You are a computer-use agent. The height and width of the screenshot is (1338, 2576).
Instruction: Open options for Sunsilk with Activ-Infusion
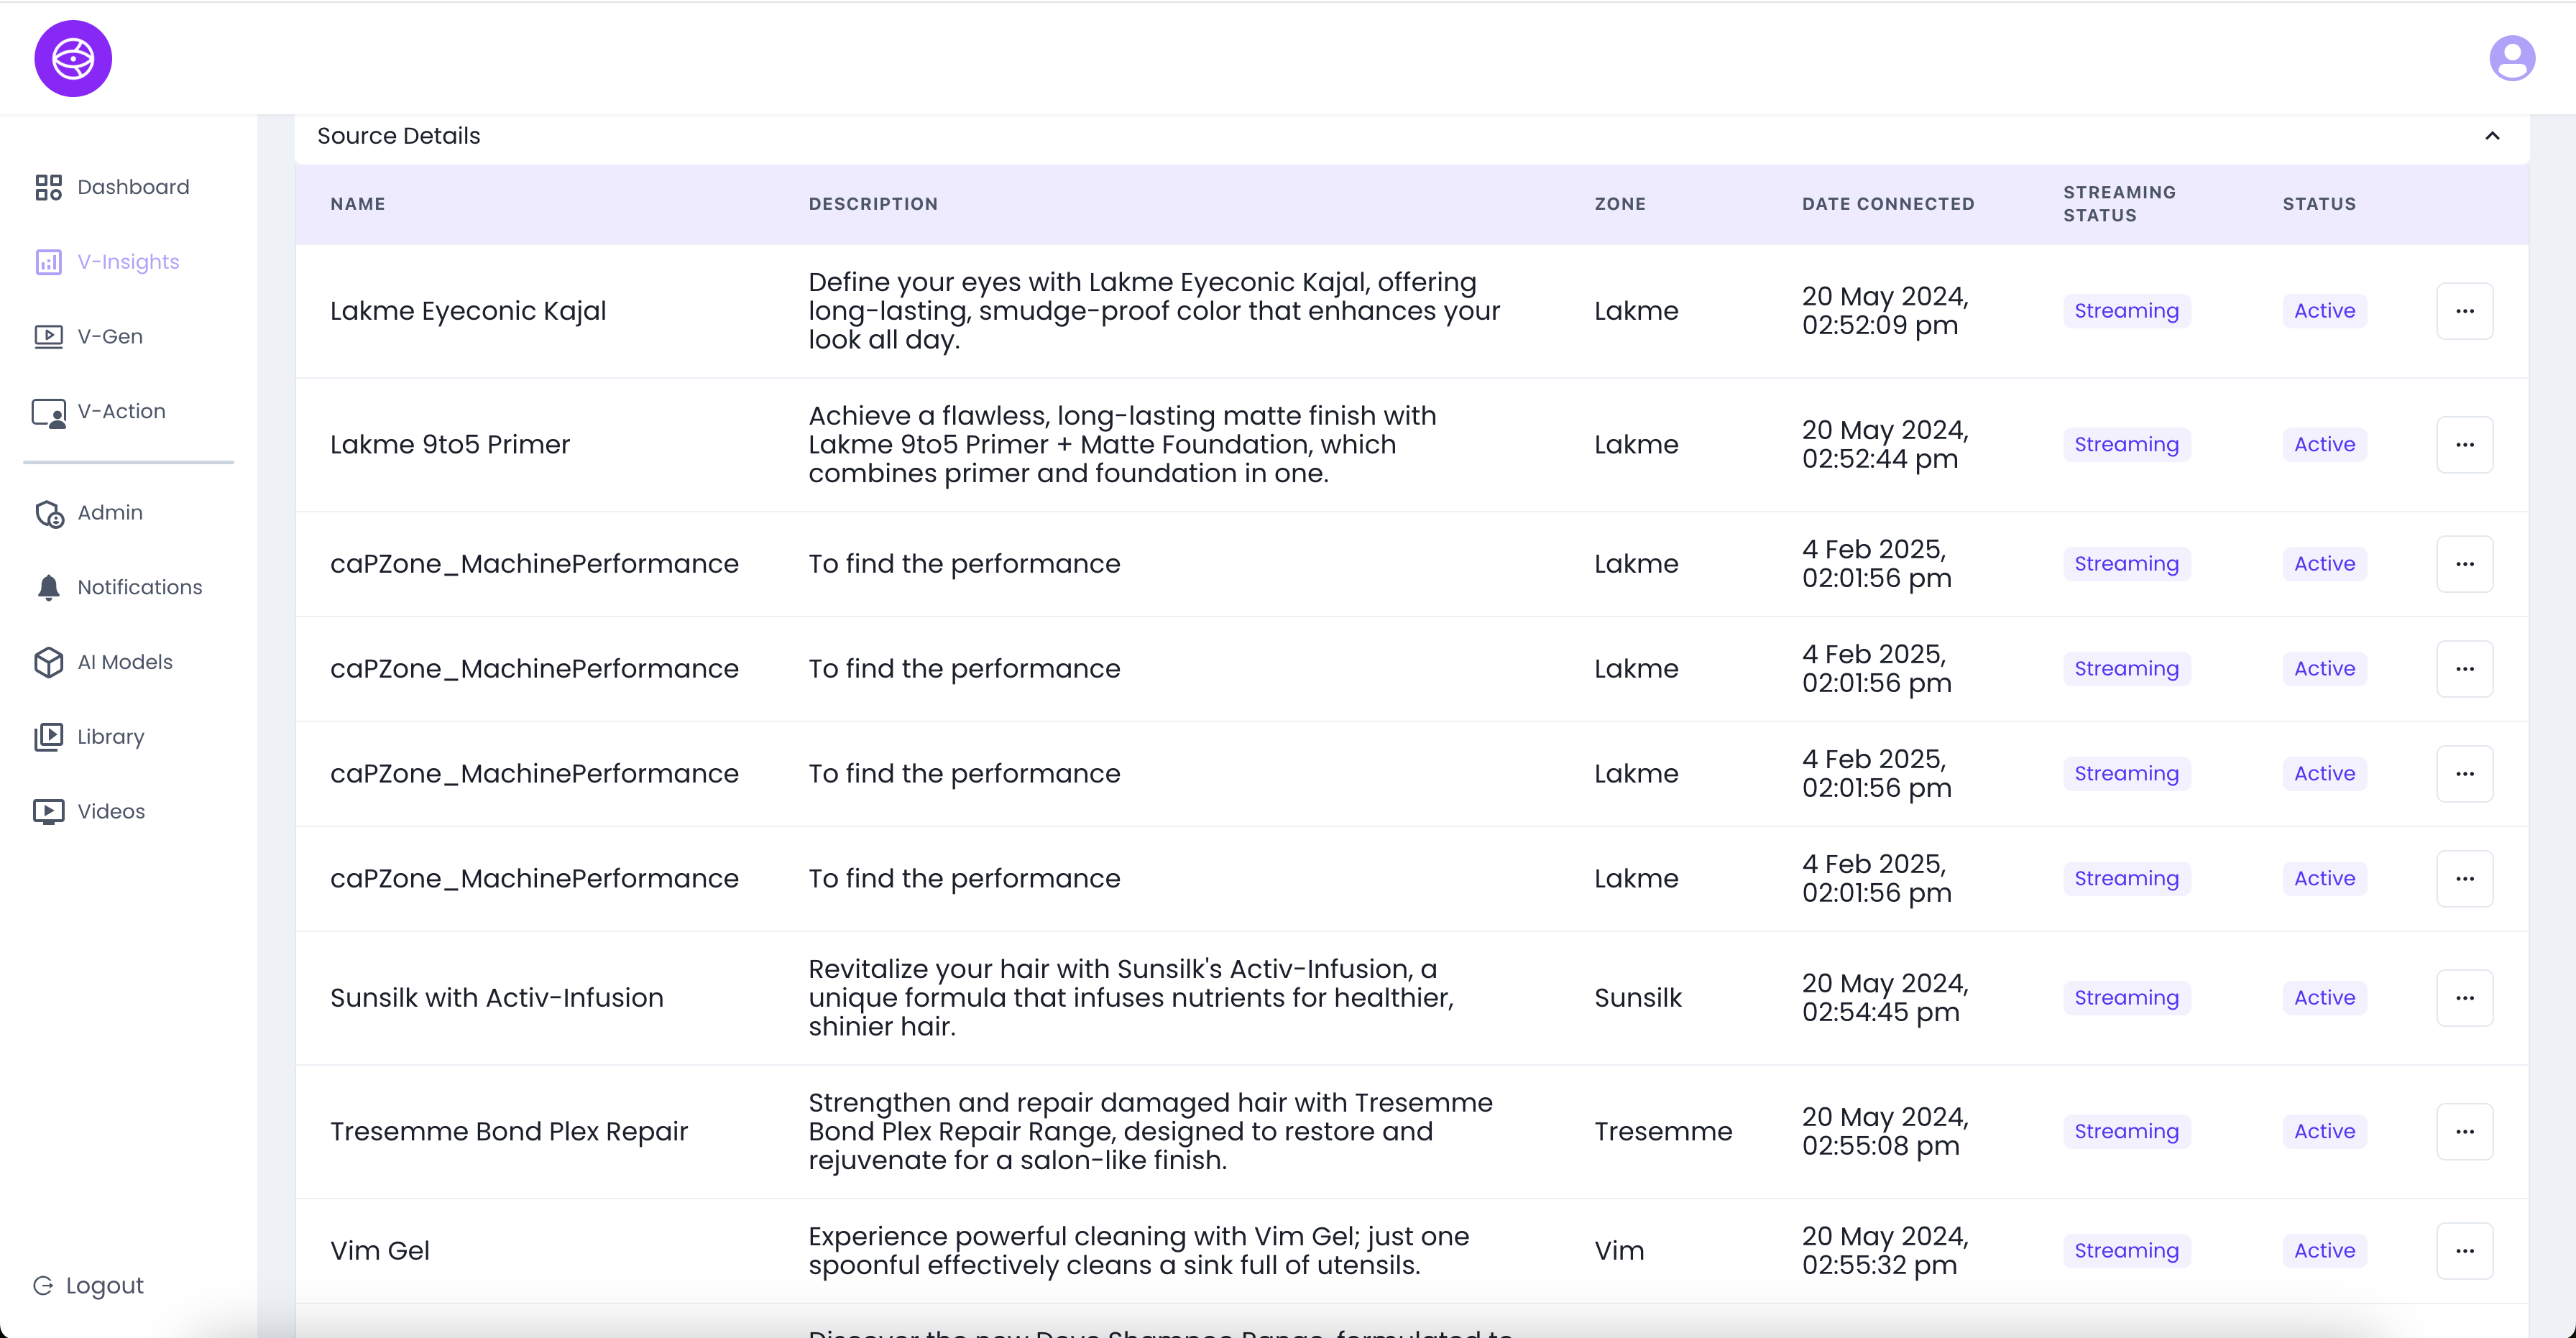coord(2464,998)
